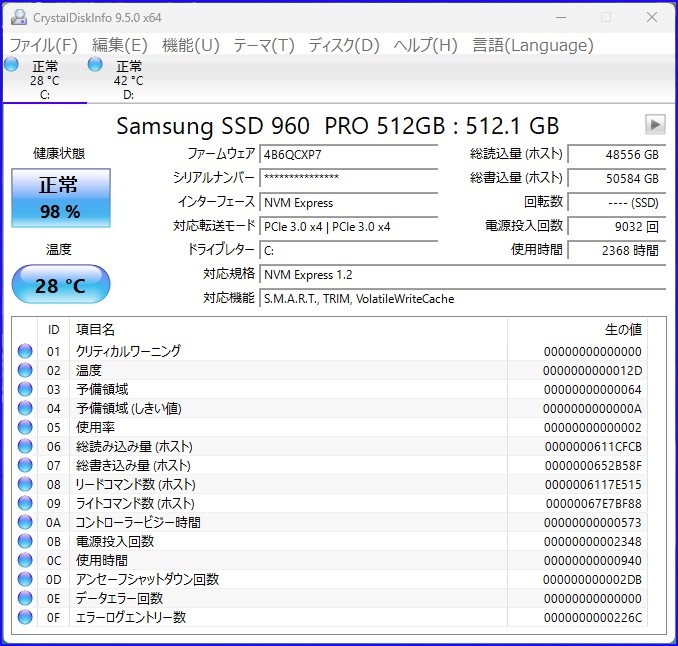
Task: Open the ファイル(F) menu
Action: pos(43,45)
